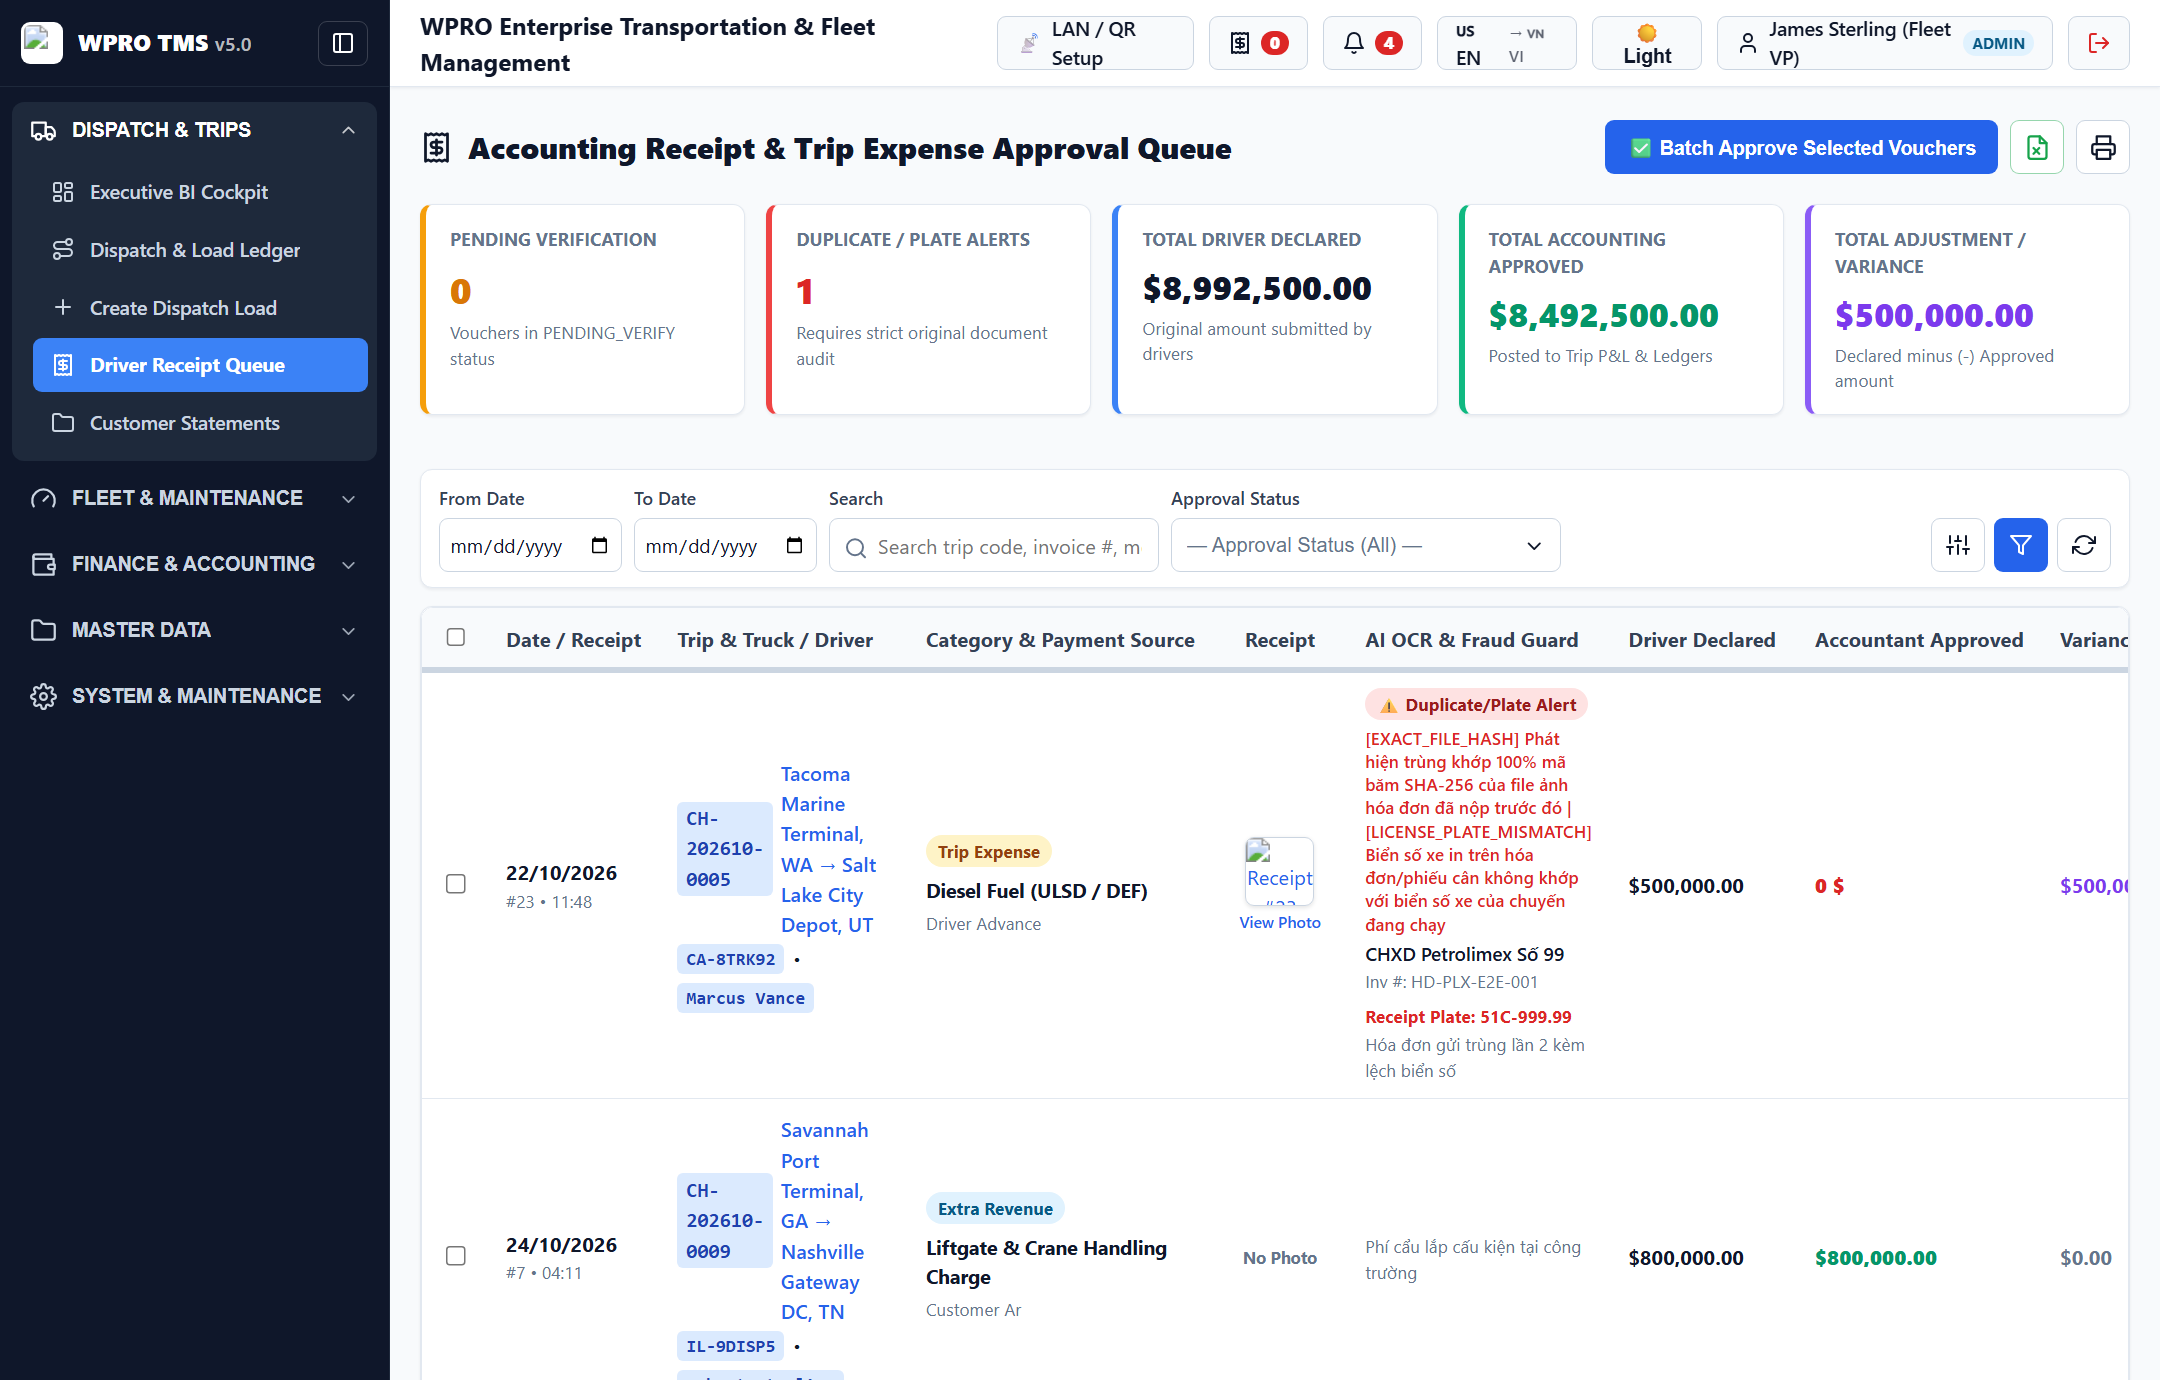
Task: Refresh the receipt queue list
Action: (2084, 545)
